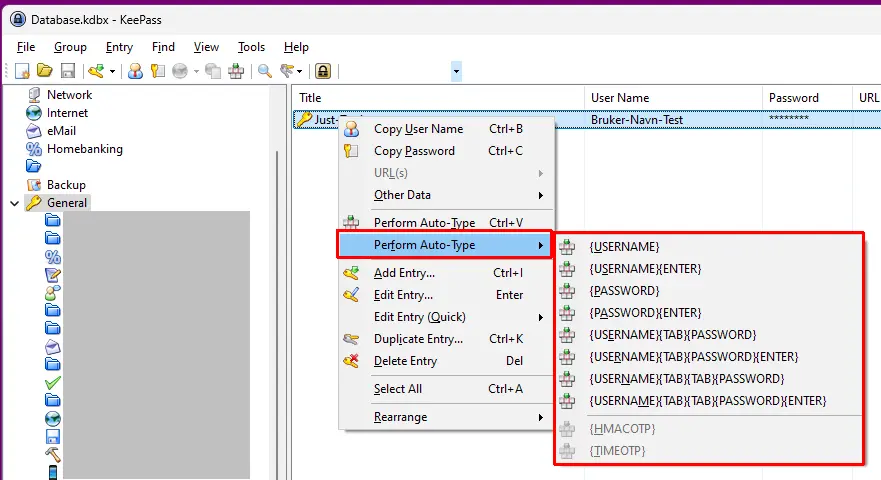
Task: Click the unnamed folder icon below Homebanking
Action: [x=34, y=166]
